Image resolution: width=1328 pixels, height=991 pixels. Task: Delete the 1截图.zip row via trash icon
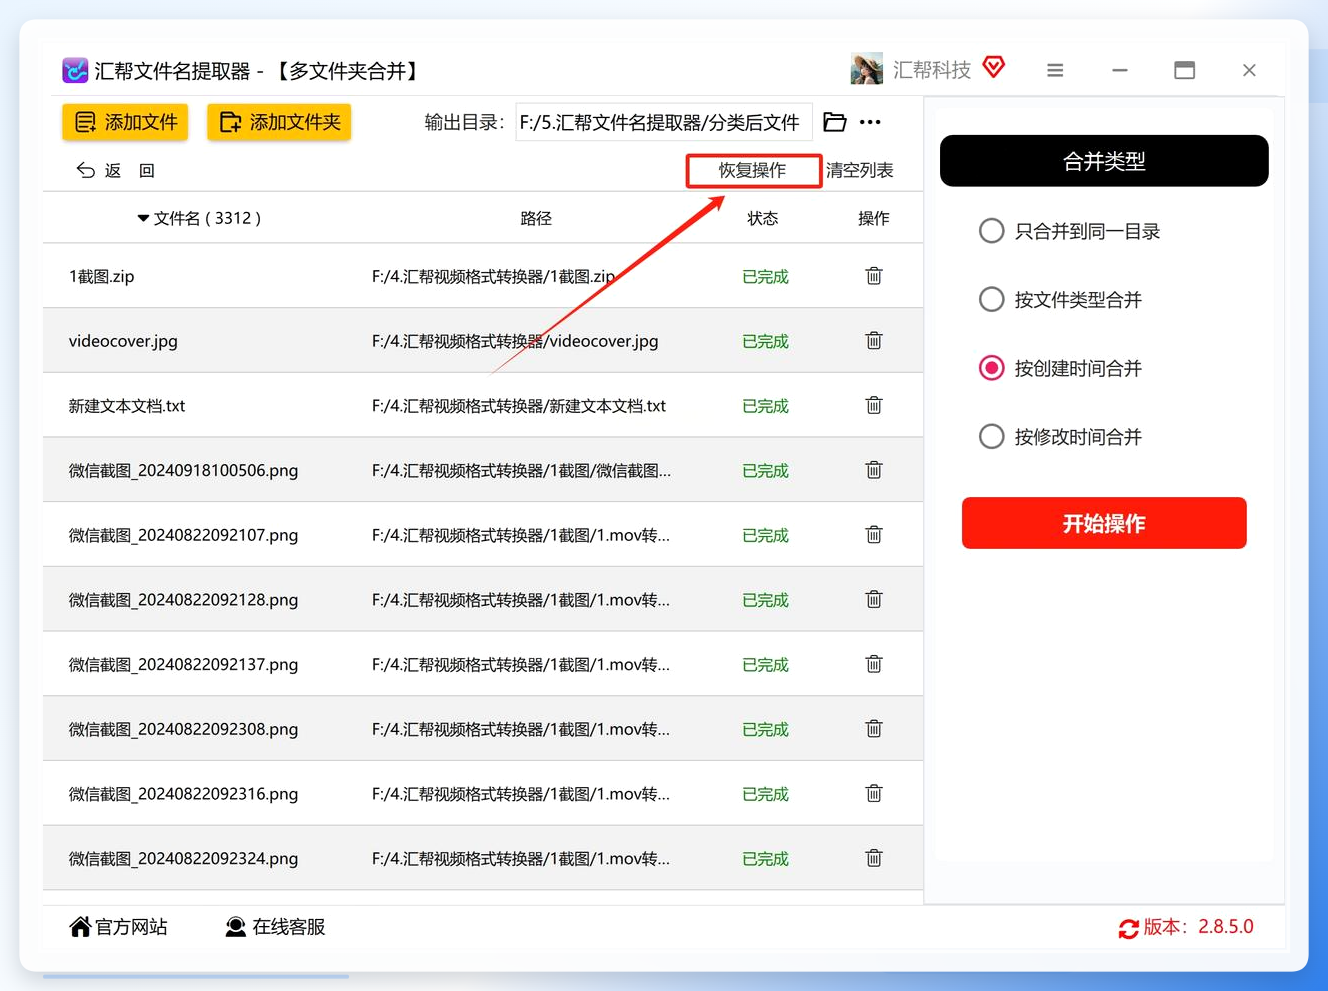[x=874, y=276]
